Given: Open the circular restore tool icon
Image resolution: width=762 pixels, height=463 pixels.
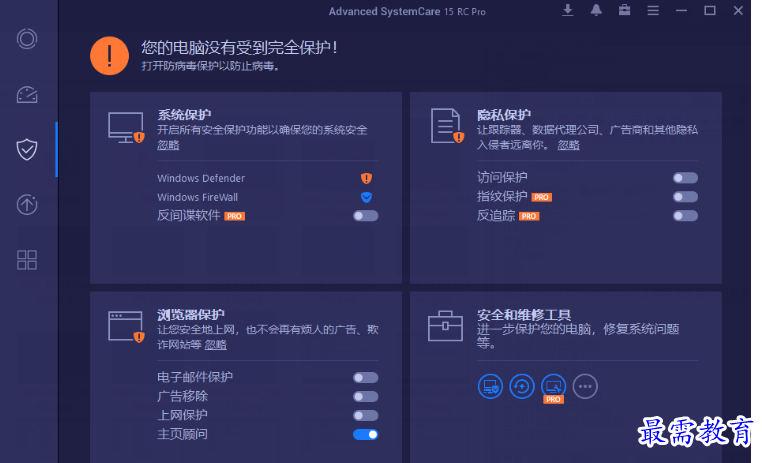Looking at the screenshot, I should tap(522, 387).
